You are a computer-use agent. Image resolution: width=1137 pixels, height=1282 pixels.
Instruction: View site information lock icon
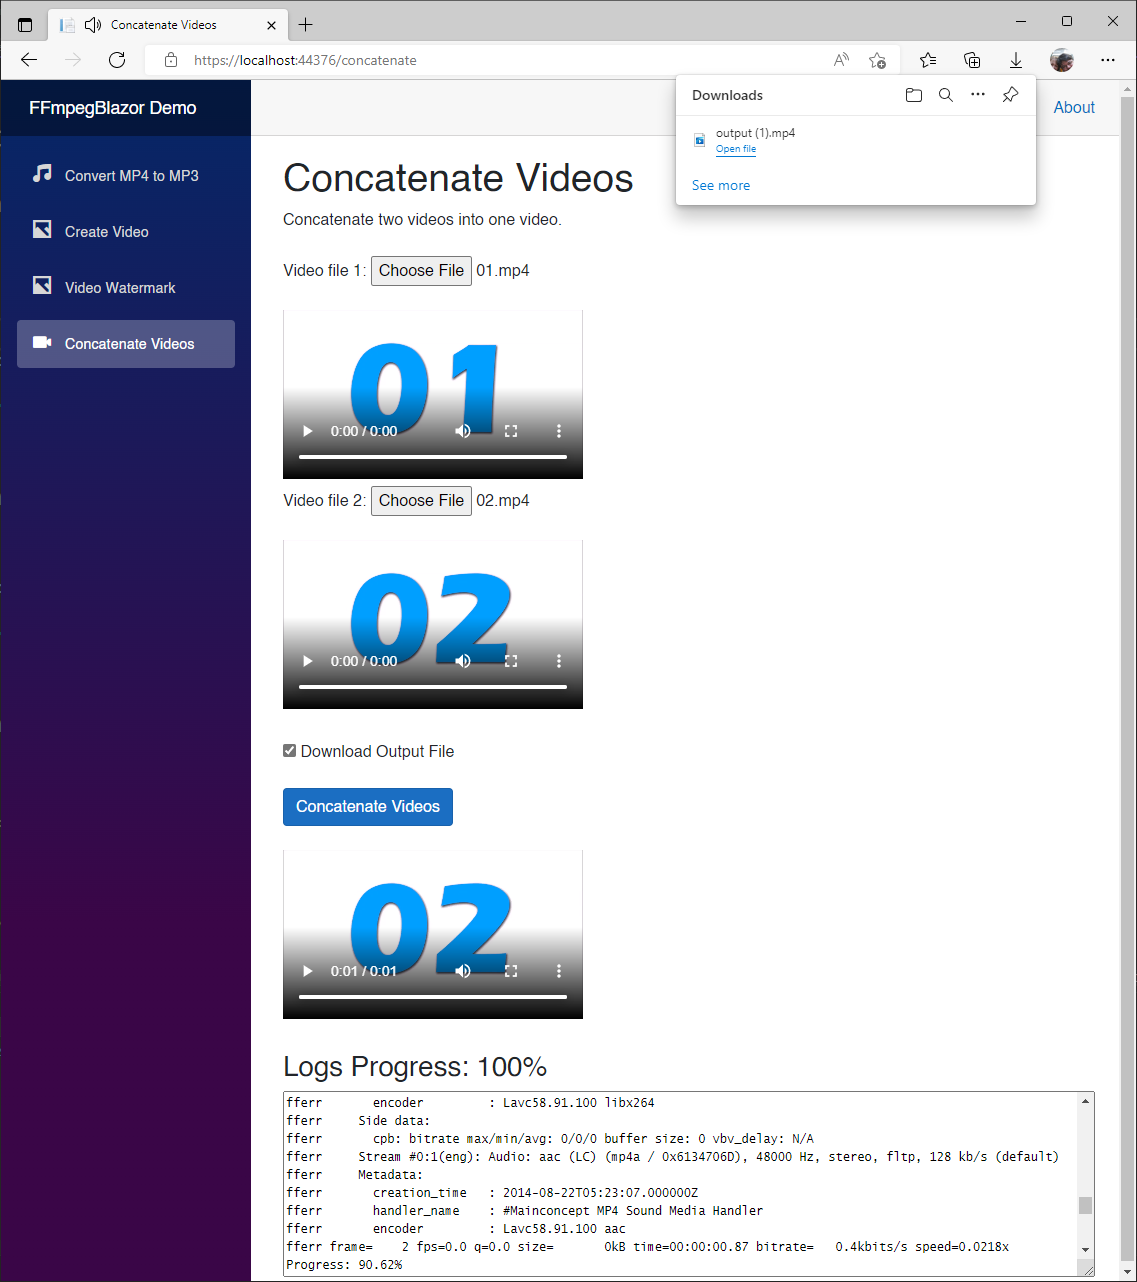click(x=171, y=60)
